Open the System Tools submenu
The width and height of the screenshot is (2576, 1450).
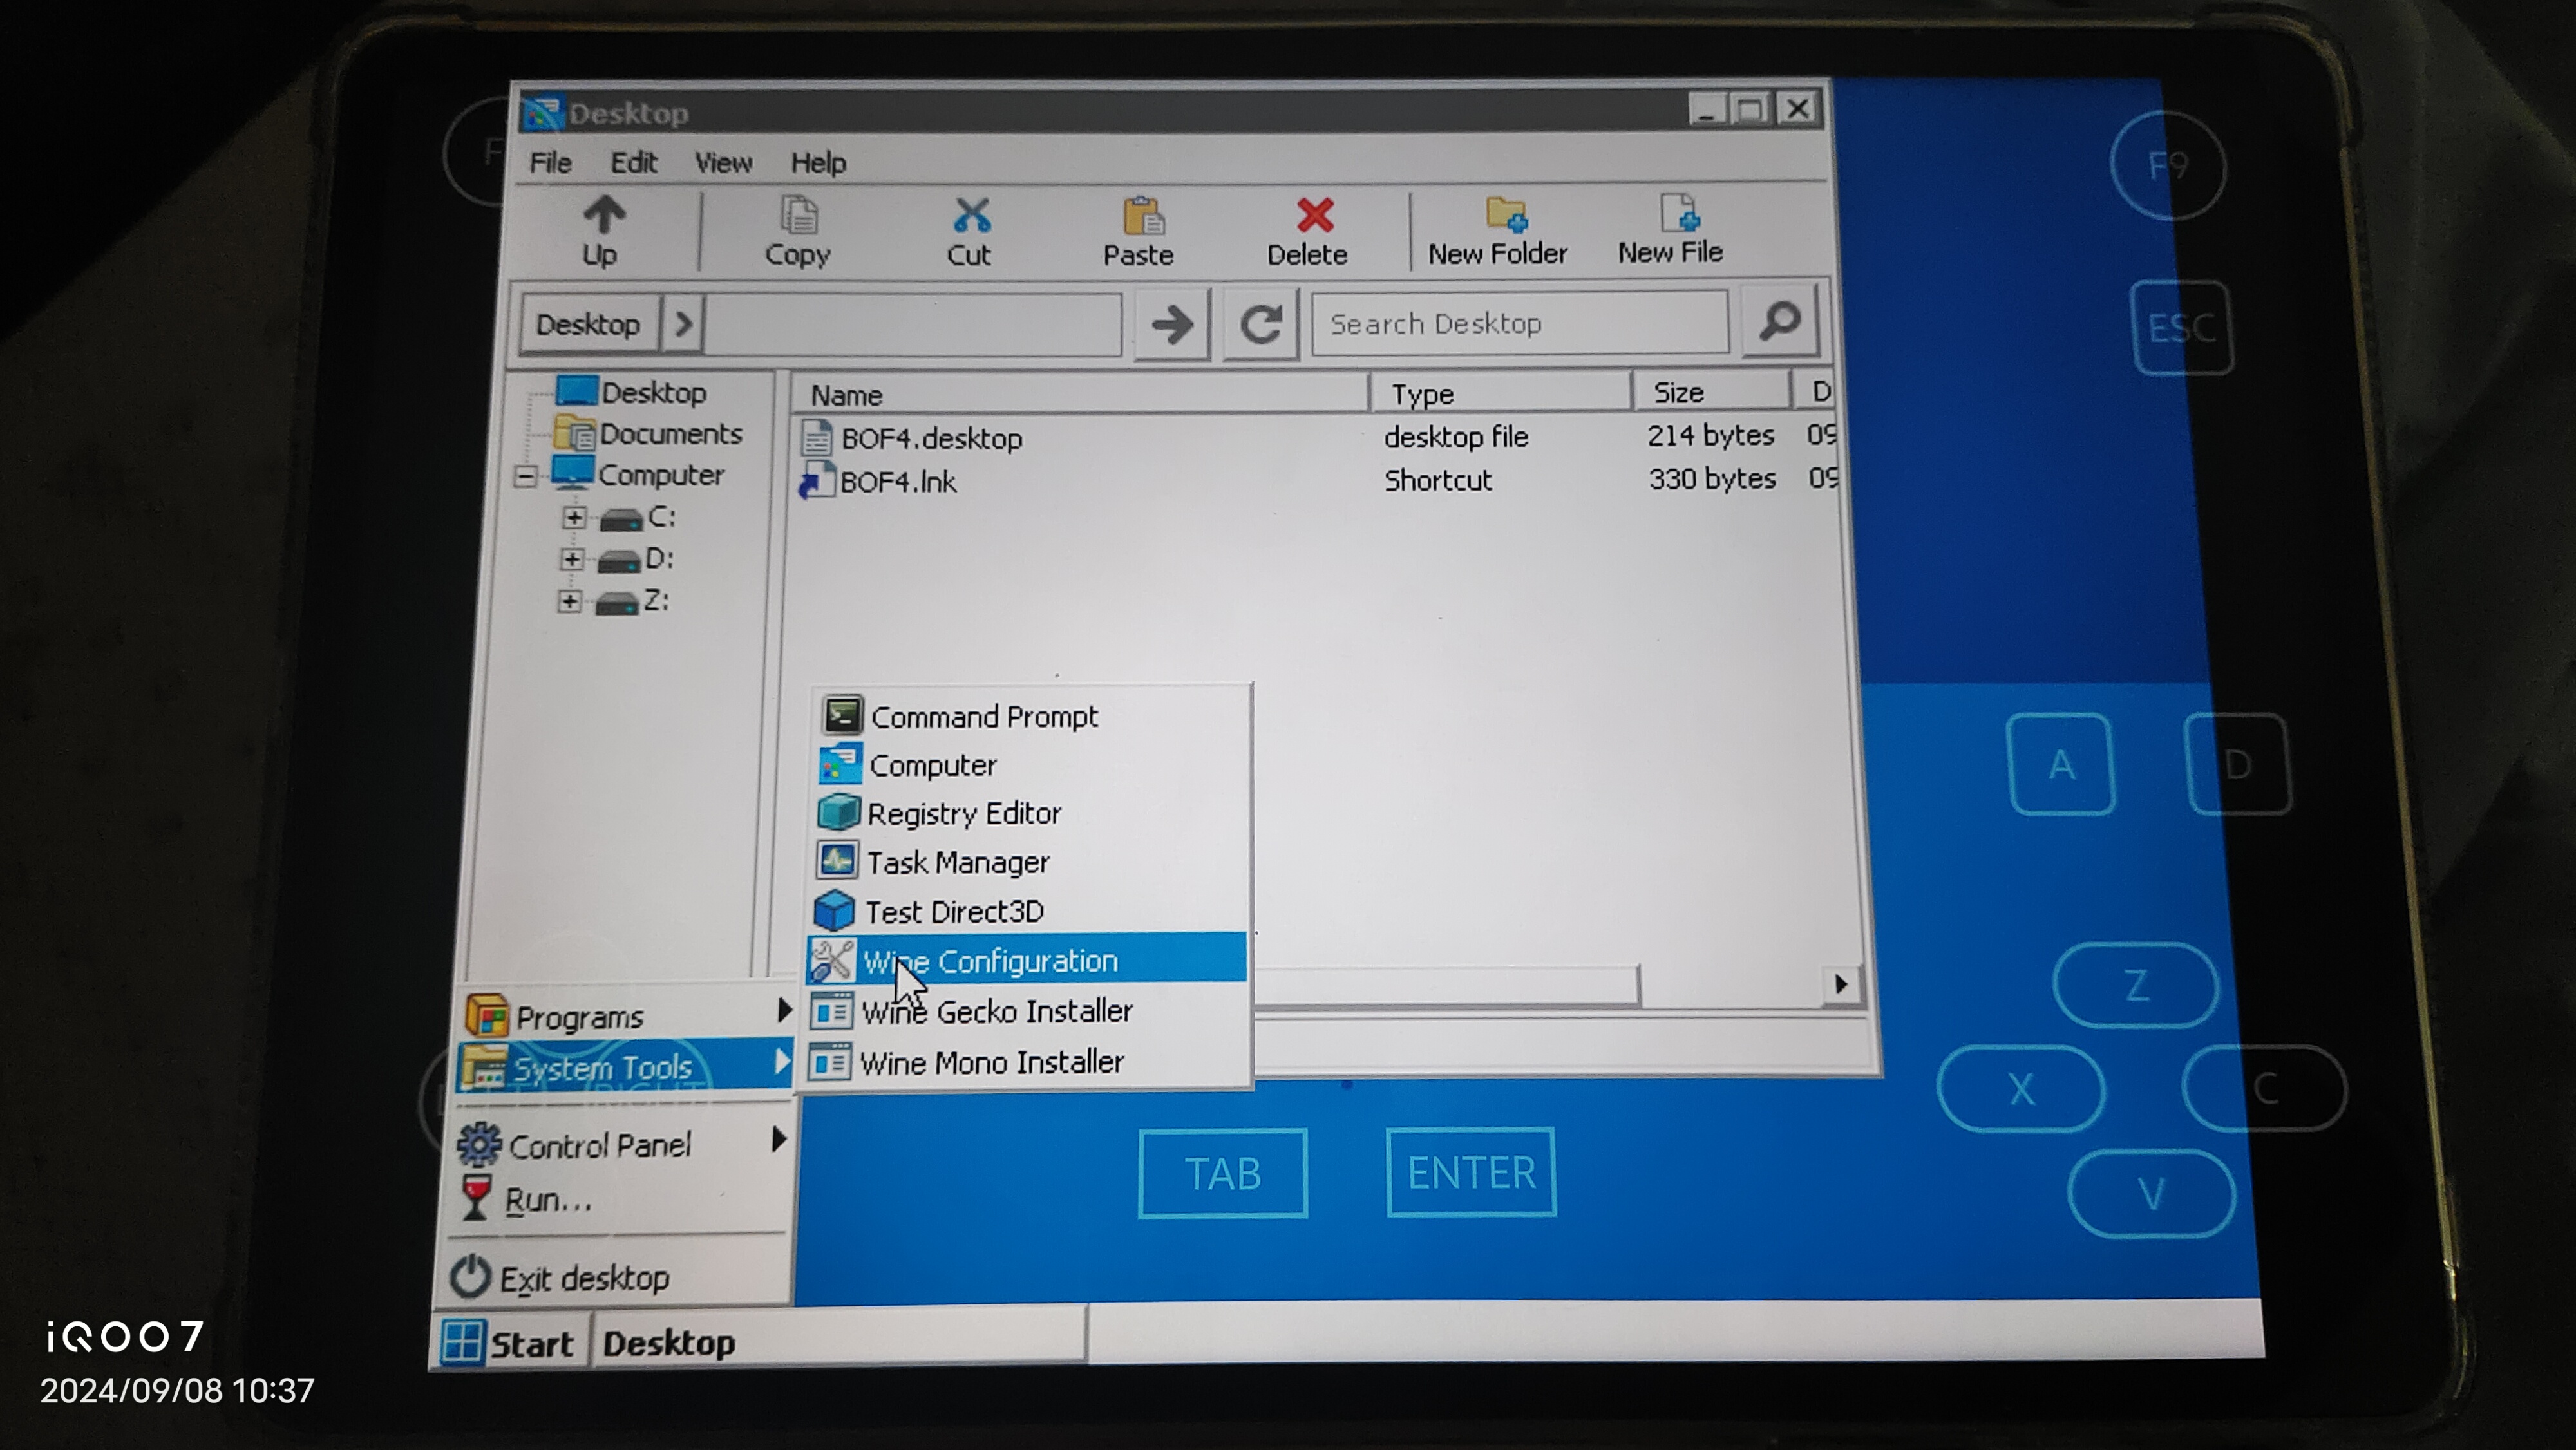(626, 1066)
